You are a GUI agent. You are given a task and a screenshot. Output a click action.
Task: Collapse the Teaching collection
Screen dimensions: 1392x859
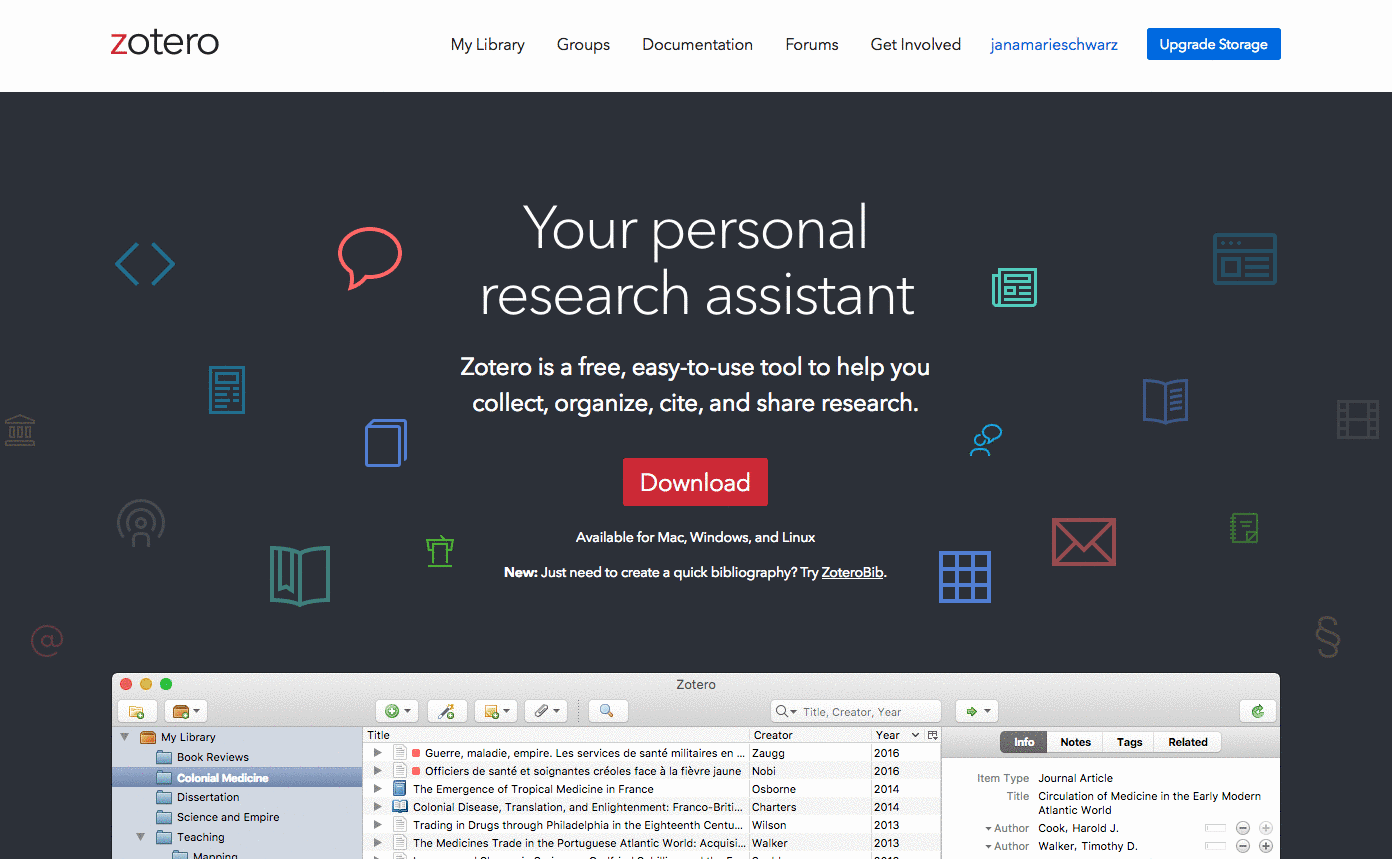pos(141,837)
